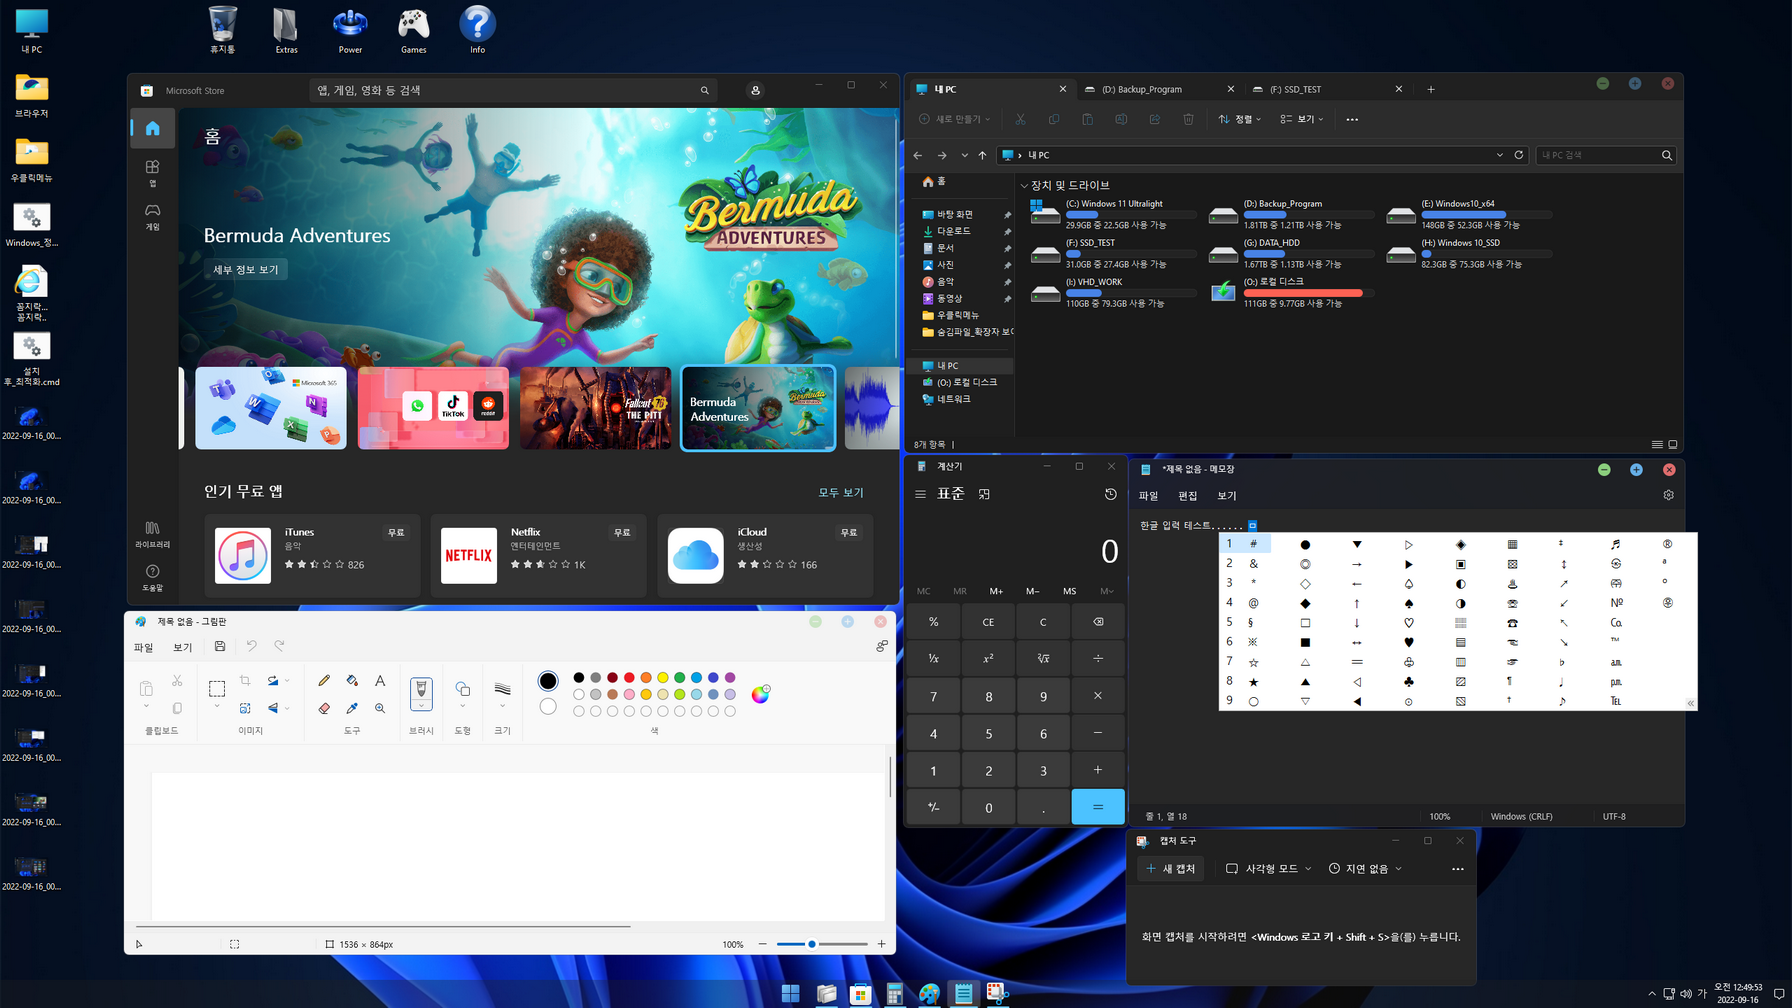Expand the address bar history dropdown in File Explorer

coord(1499,155)
